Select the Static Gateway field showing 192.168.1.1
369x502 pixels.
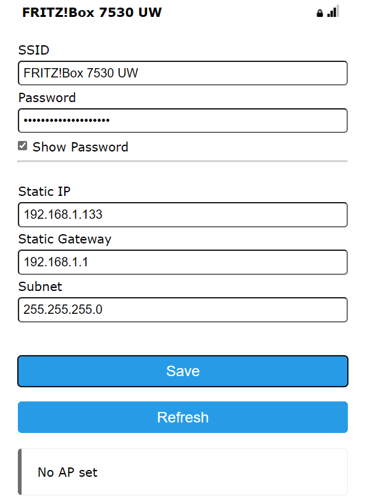(183, 262)
